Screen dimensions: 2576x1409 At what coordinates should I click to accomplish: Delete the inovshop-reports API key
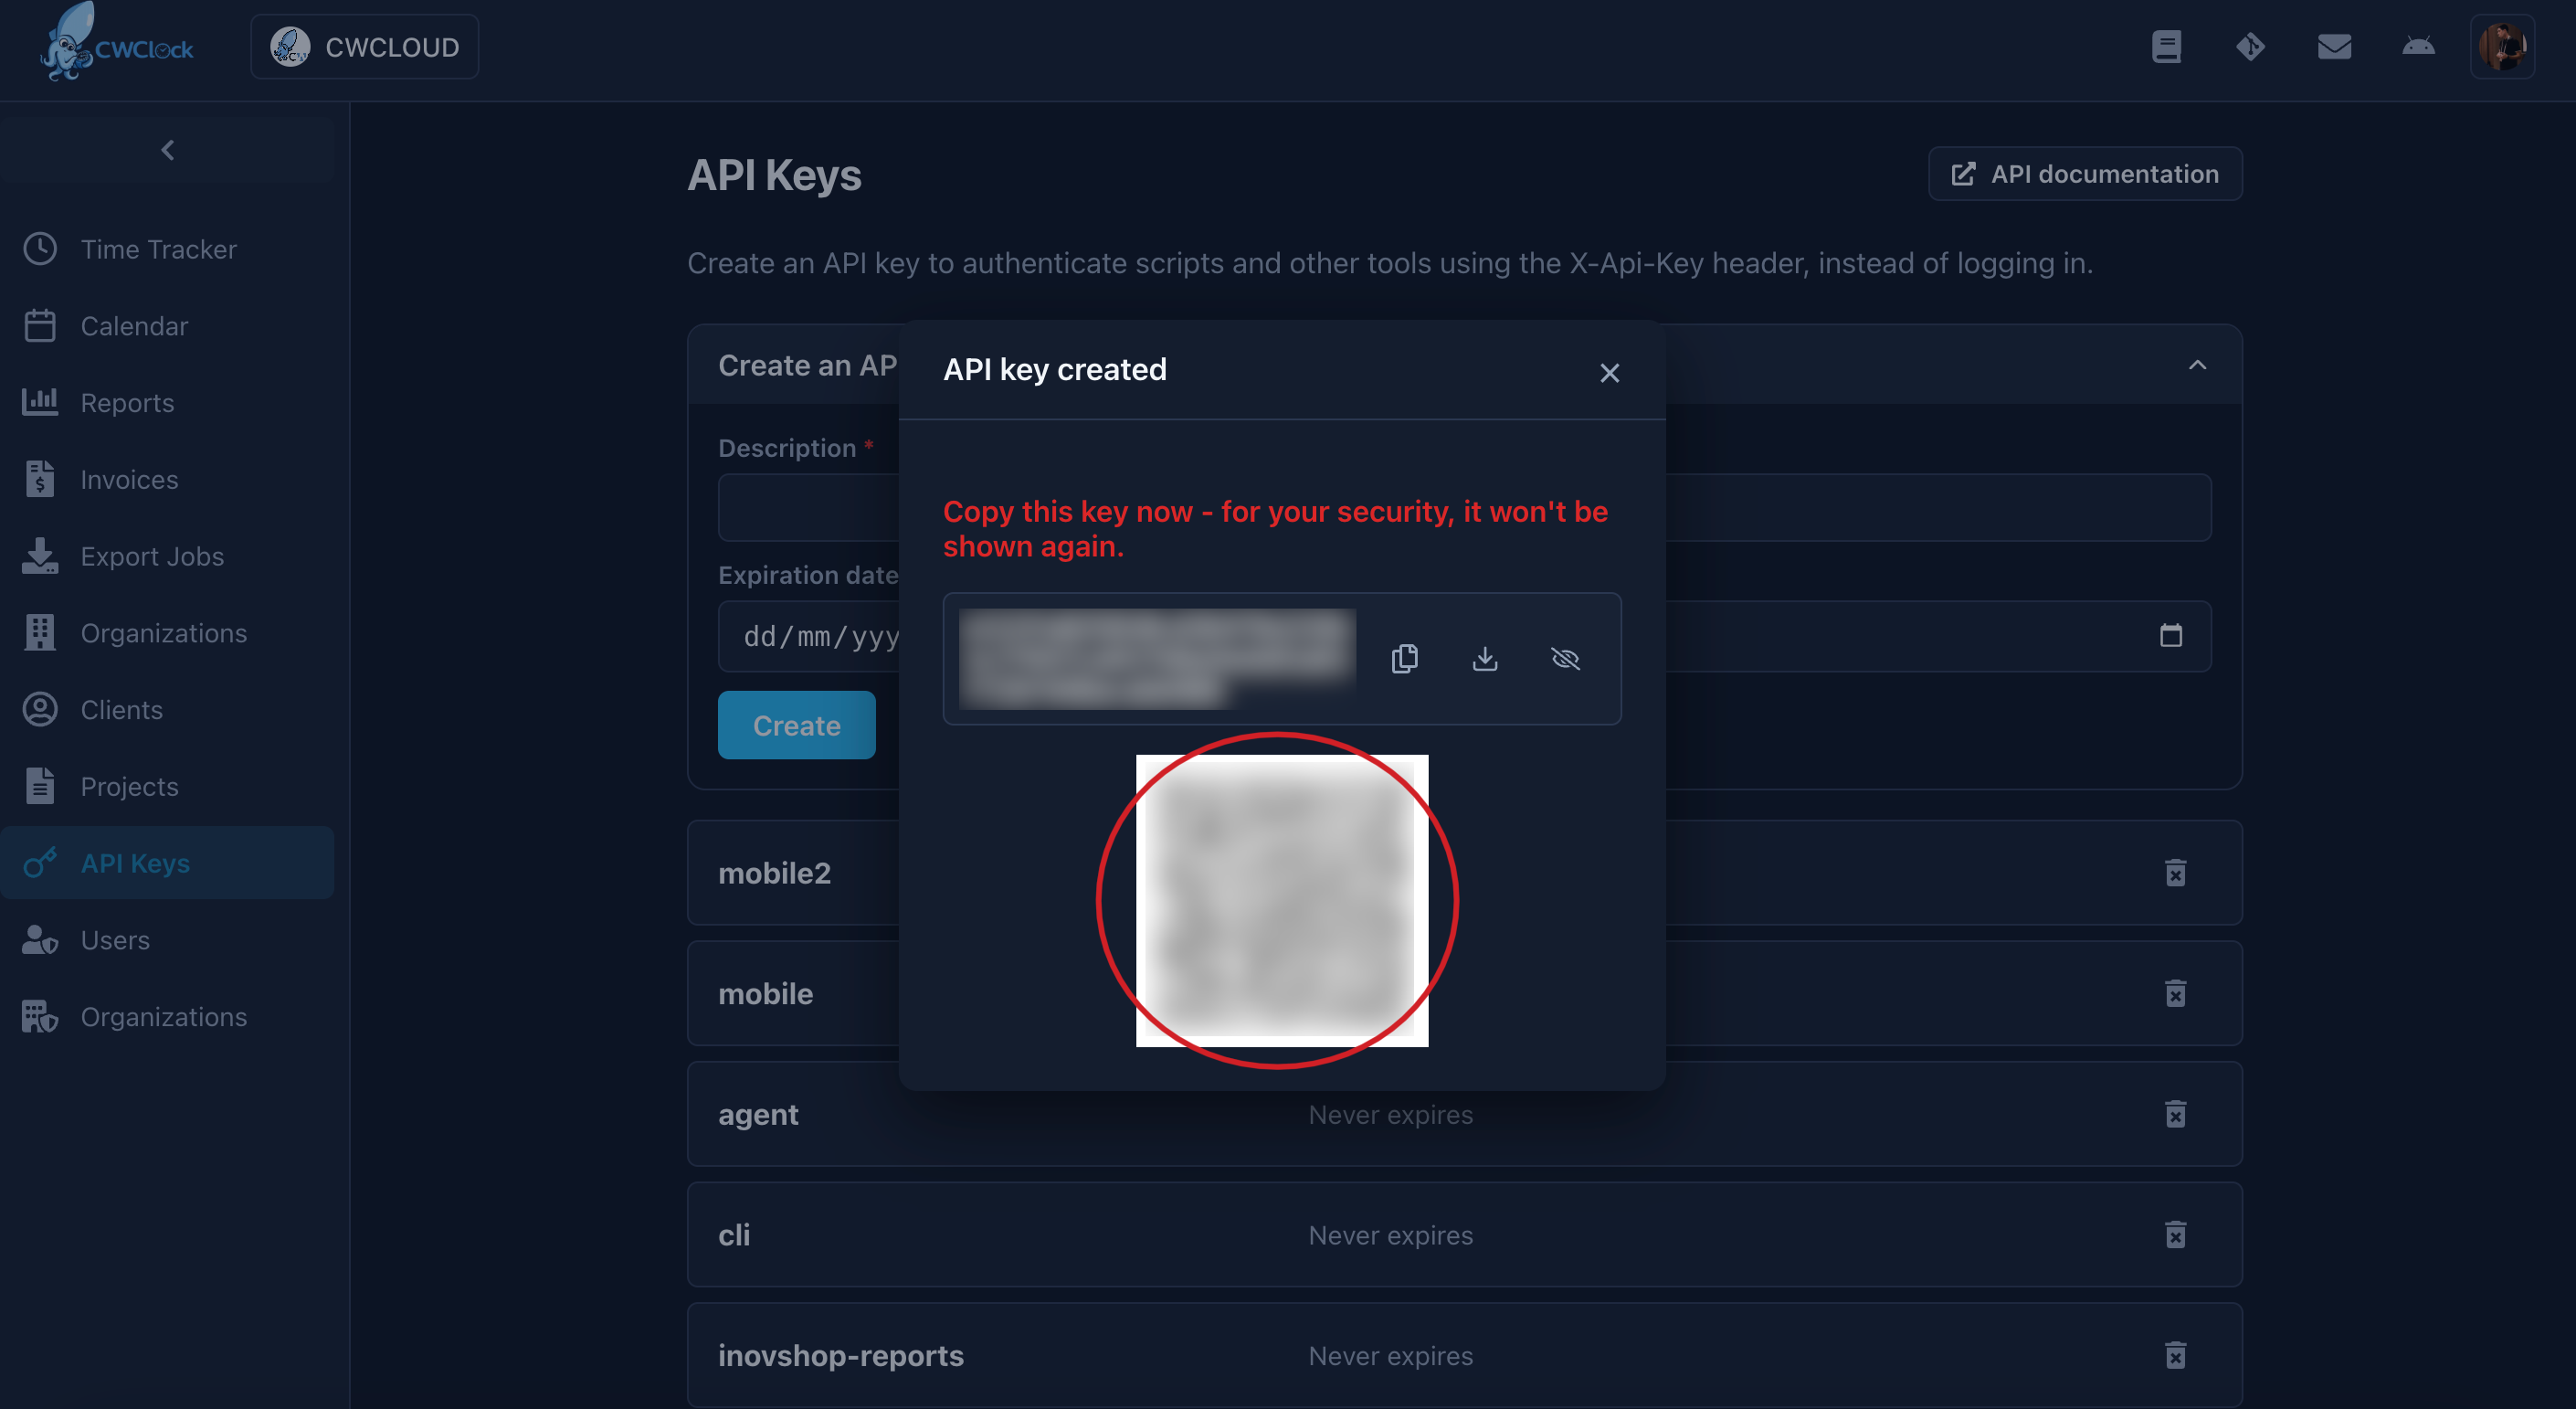point(2175,1356)
